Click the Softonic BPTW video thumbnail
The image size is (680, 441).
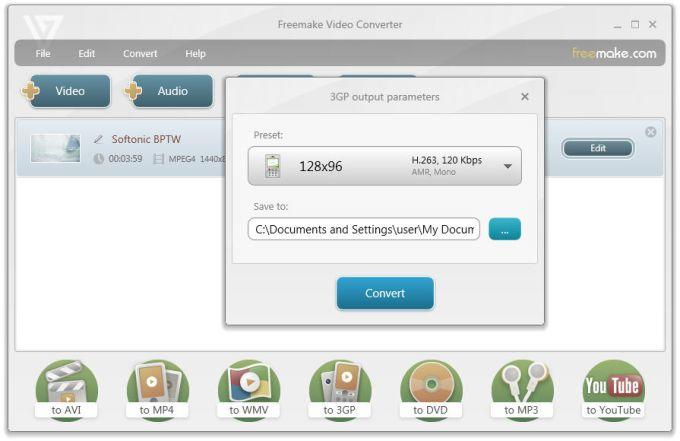[56, 148]
